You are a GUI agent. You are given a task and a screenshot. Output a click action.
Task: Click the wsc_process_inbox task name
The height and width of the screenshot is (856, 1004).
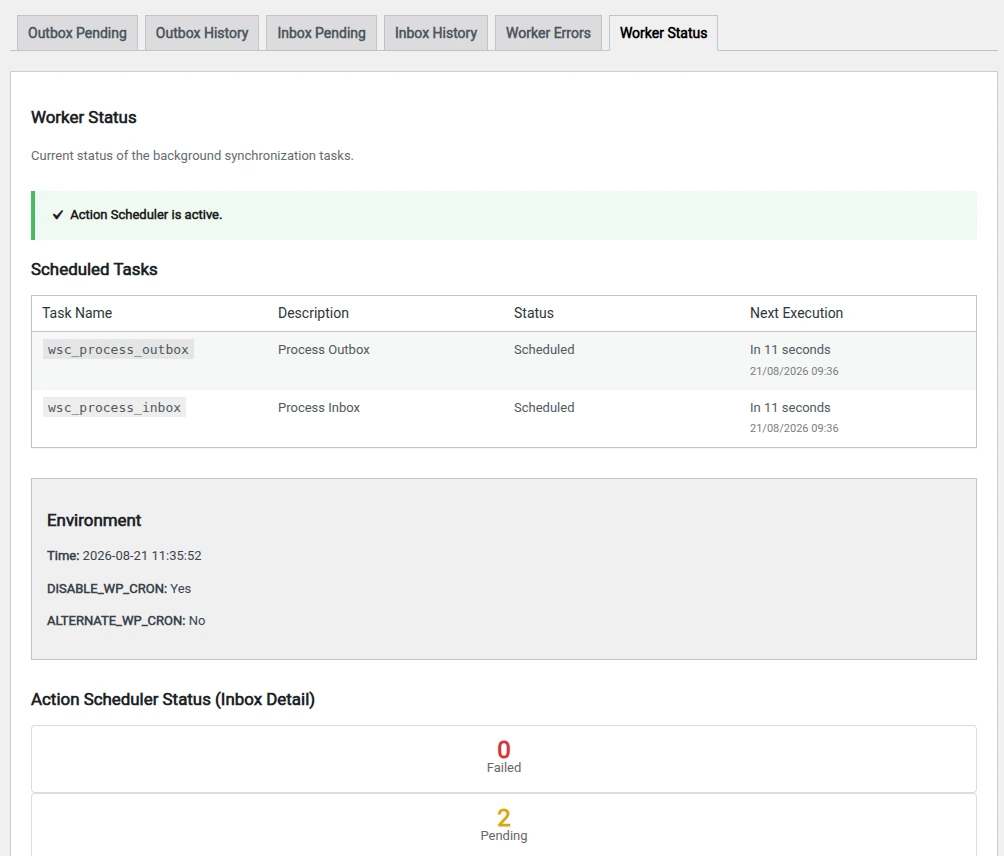tap(115, 408)
